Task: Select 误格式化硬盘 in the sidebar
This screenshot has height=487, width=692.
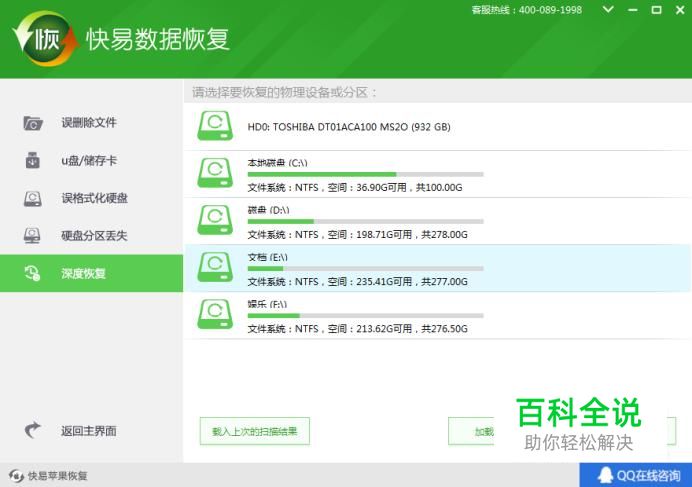Action: pyautogui.click(x=91, y=198)
